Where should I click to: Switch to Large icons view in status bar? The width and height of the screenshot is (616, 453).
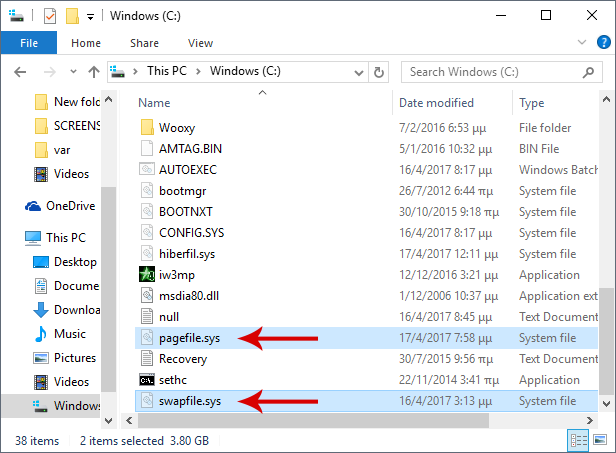(600, 440)
